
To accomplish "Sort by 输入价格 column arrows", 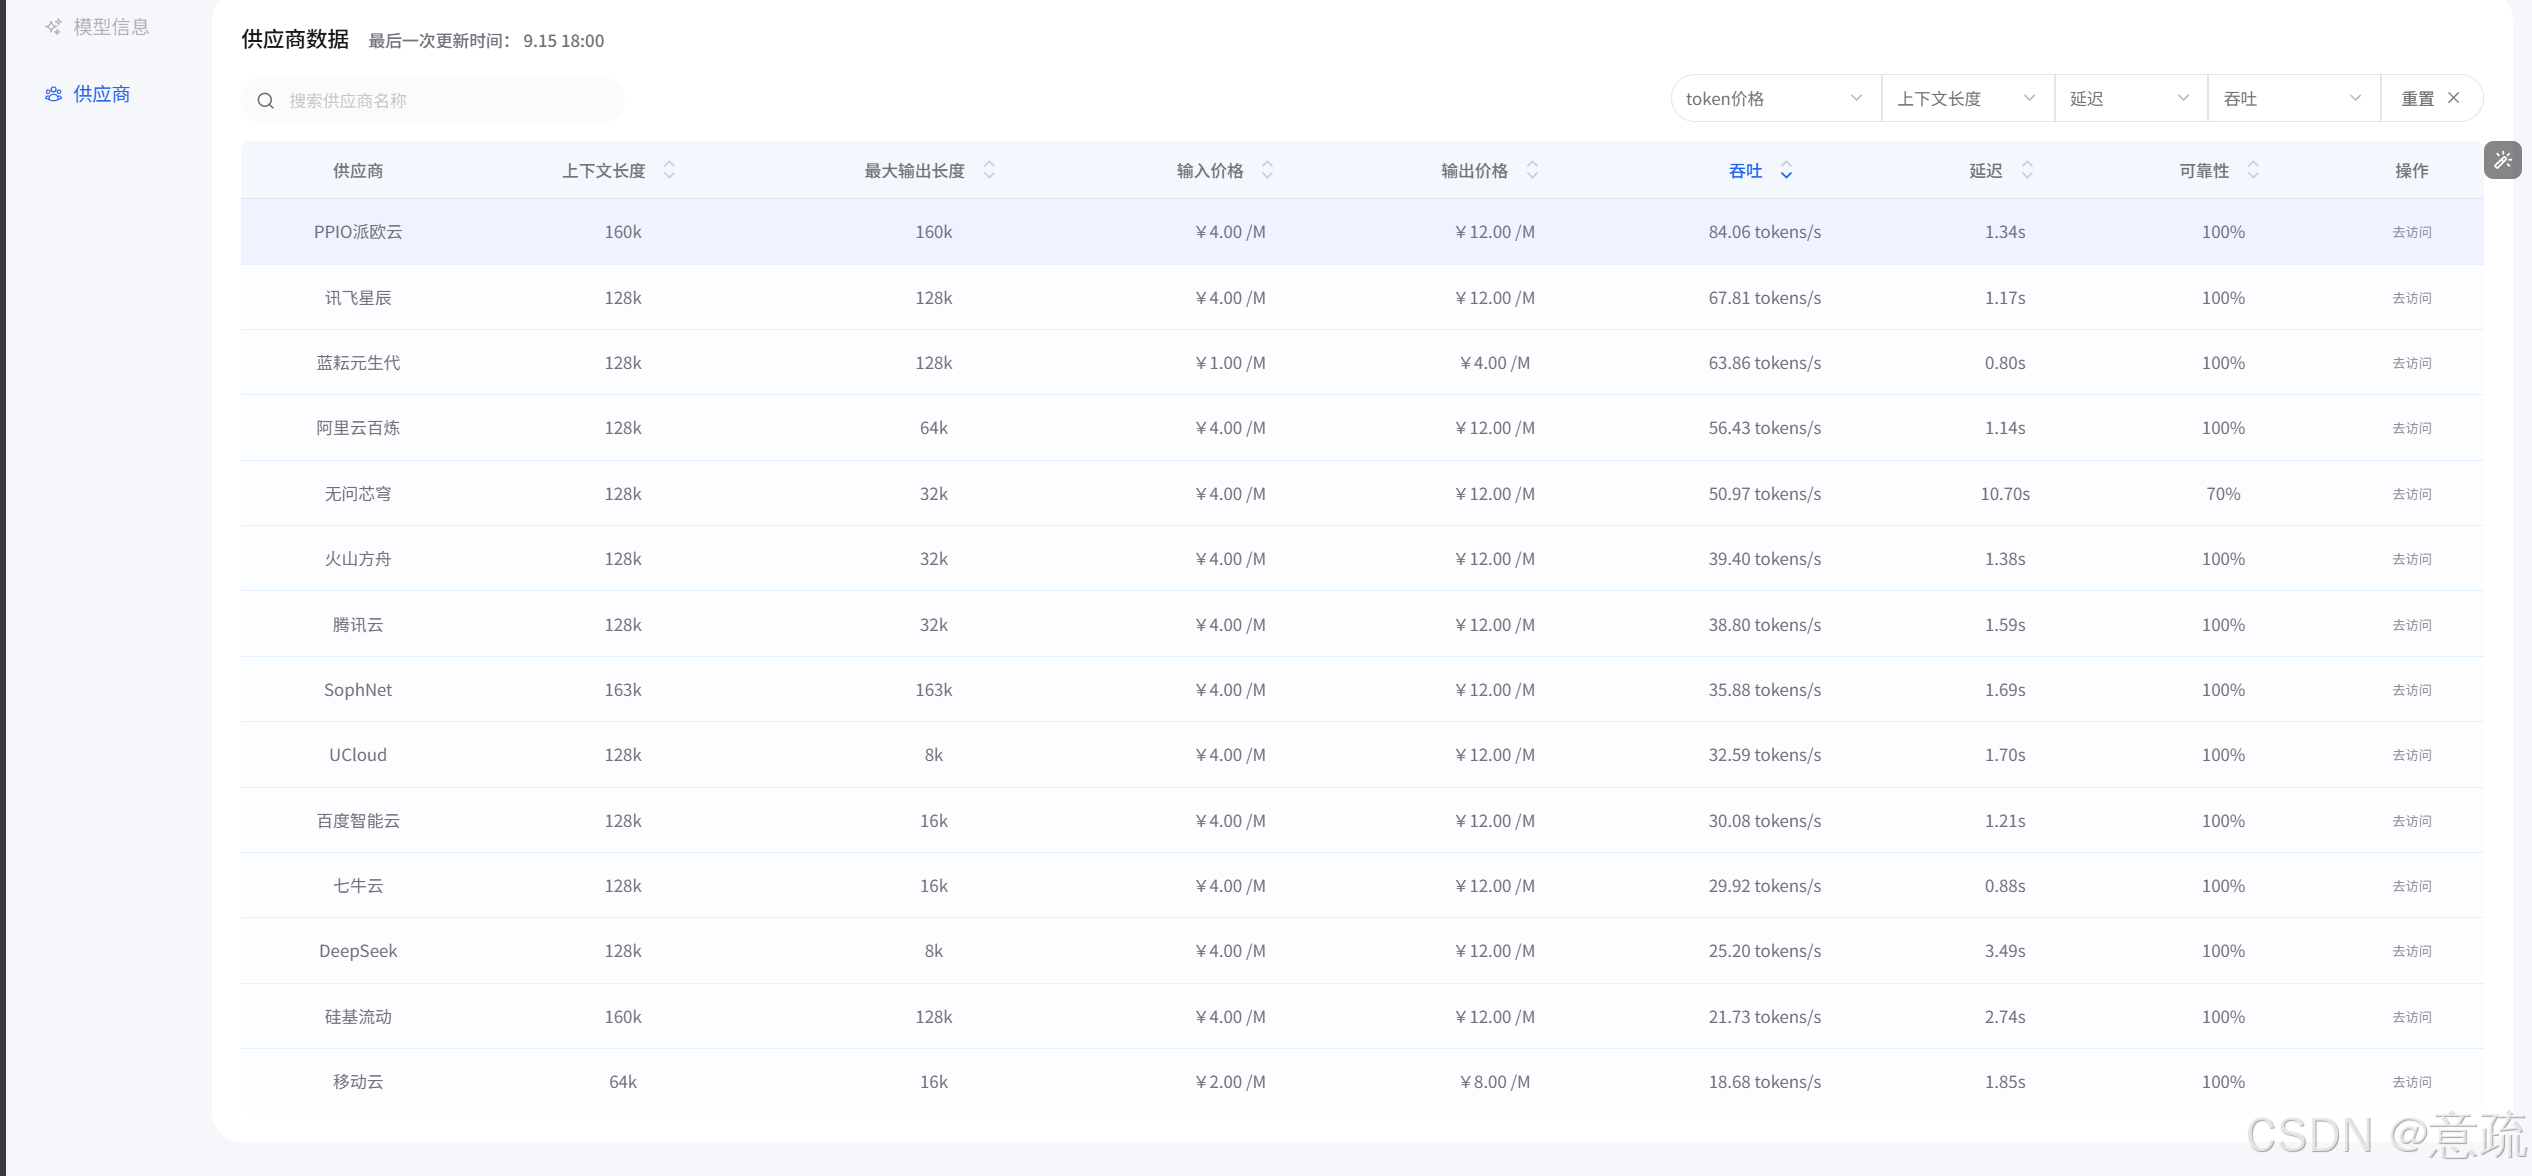I will (1267, 170).
